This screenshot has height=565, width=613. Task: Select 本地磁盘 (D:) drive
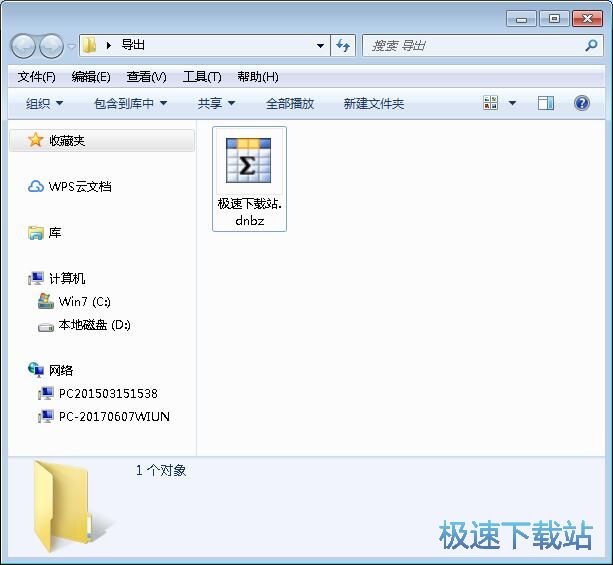pyautogui.click(x=94, y=325)
